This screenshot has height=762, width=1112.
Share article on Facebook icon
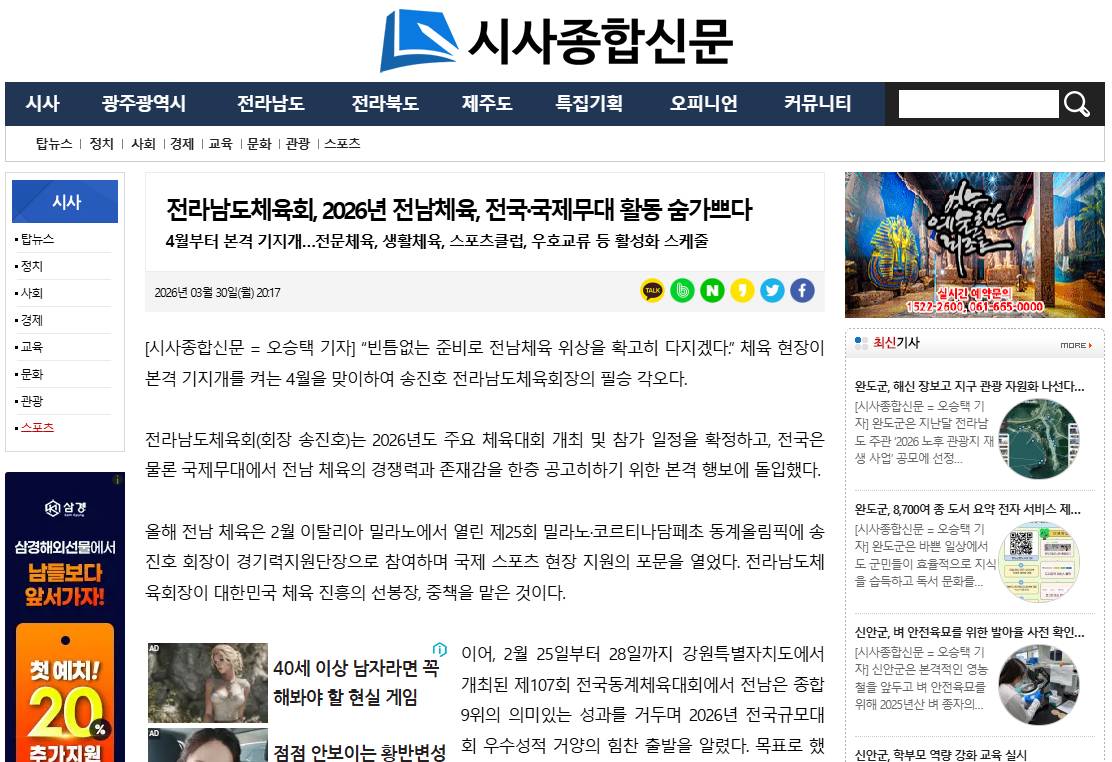[802, 290]
